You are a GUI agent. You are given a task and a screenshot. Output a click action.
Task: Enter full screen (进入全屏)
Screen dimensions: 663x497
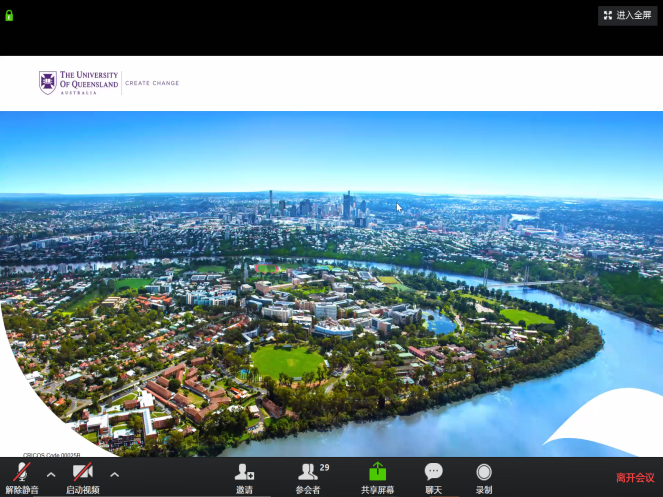click(x=627, y=16)
